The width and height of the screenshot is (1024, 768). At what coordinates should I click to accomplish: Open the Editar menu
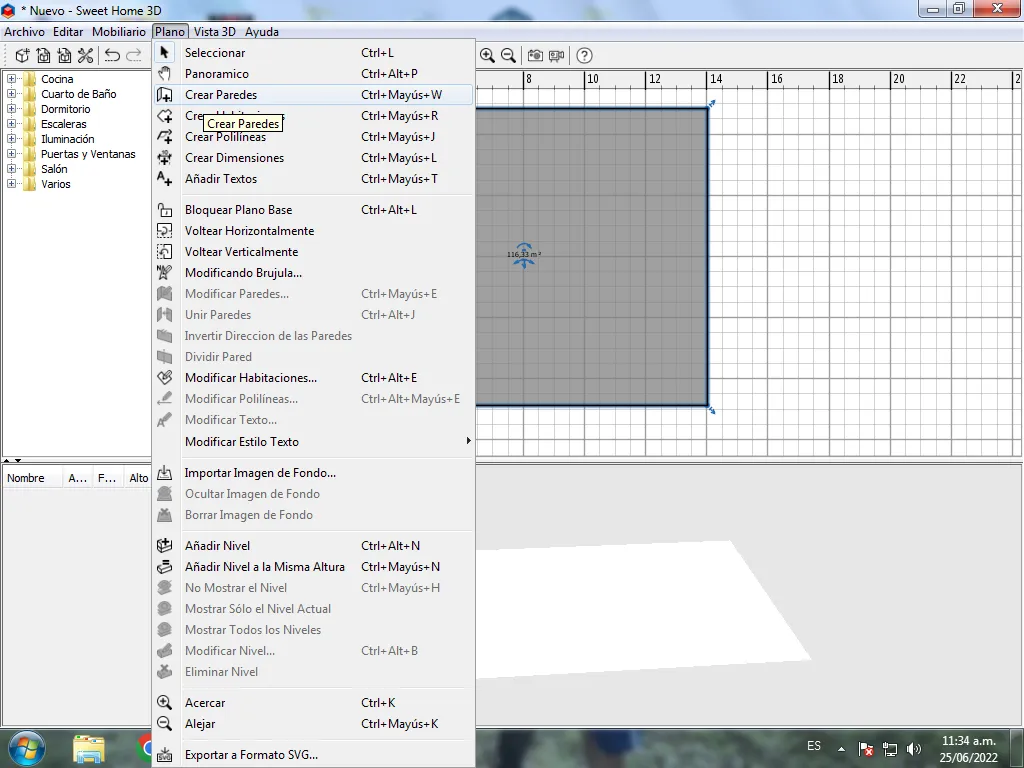[68, 31]
